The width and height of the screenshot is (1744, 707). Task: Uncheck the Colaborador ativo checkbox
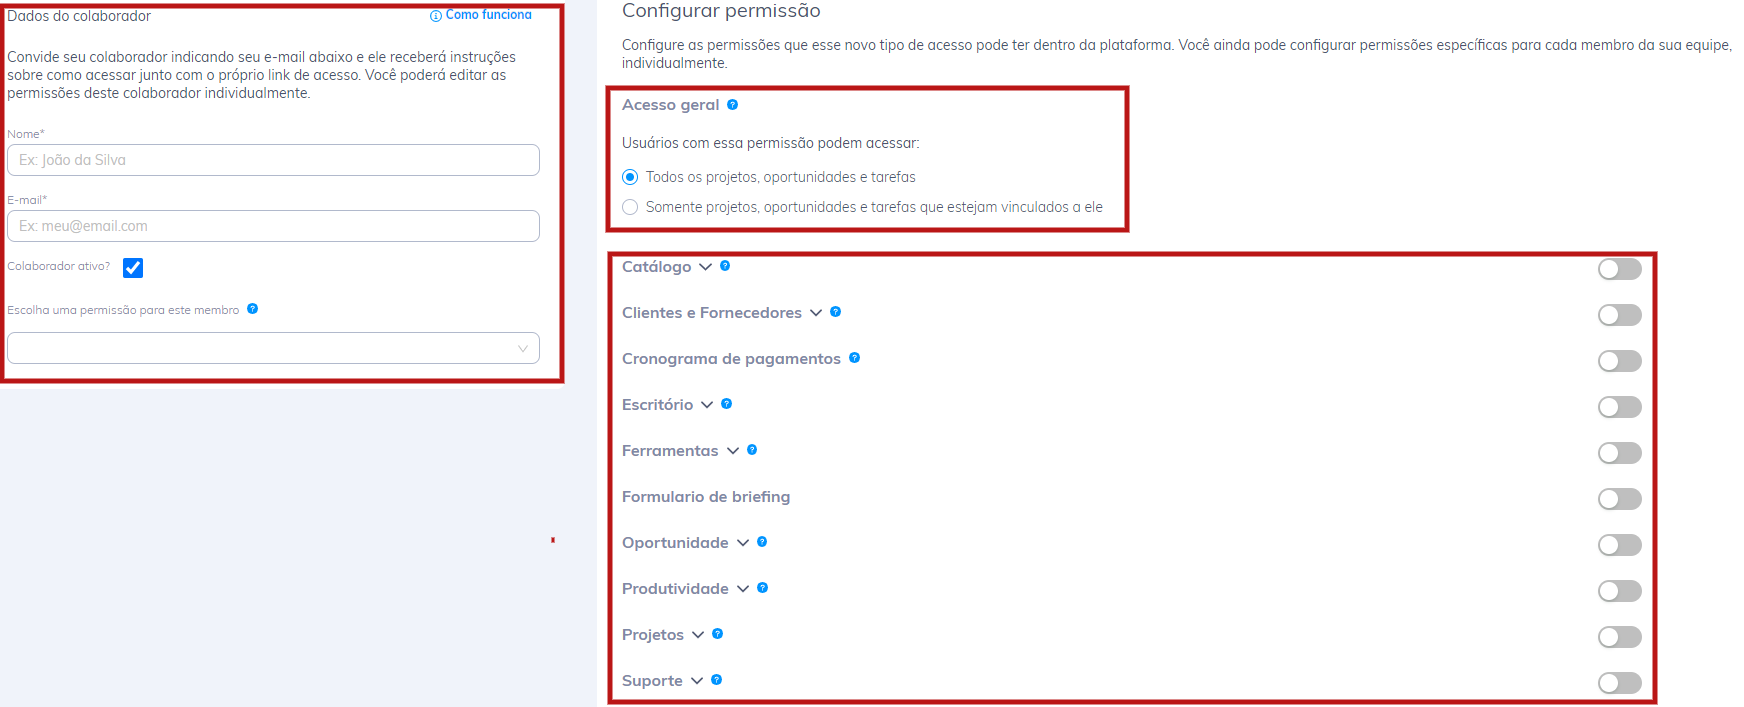[x=133, y=268]
